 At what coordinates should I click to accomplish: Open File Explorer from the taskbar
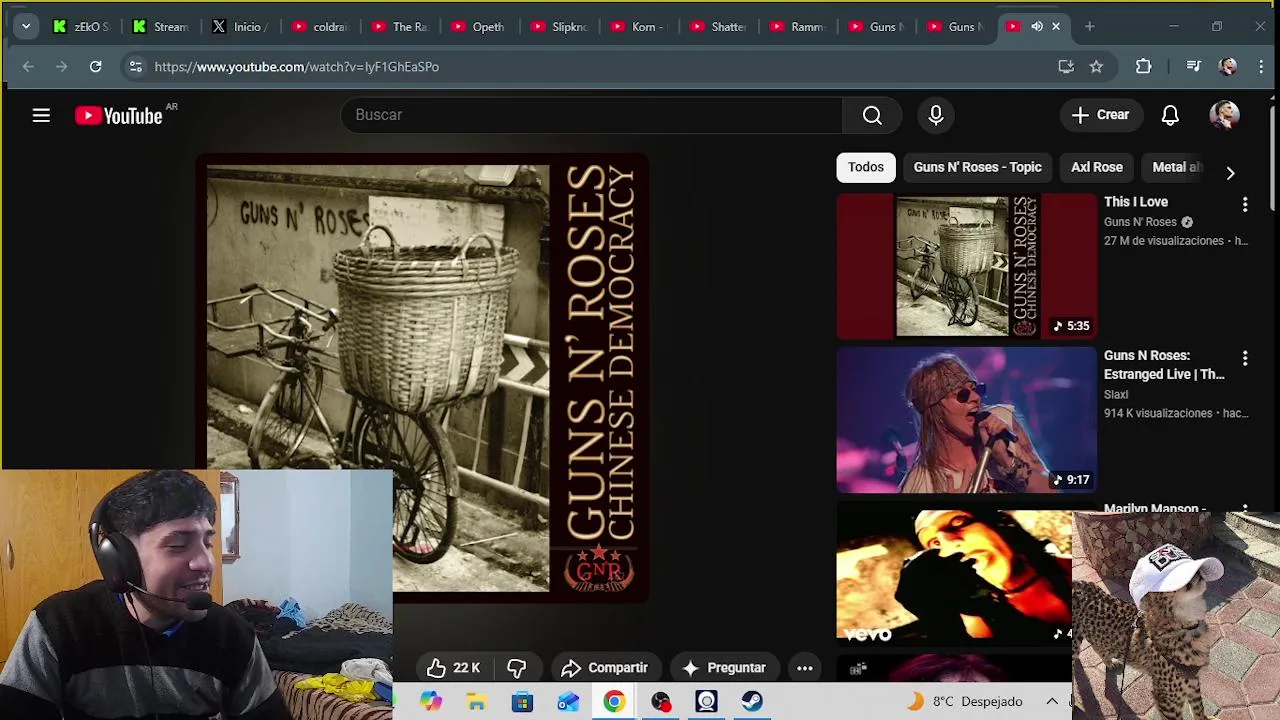click(476, 702)
